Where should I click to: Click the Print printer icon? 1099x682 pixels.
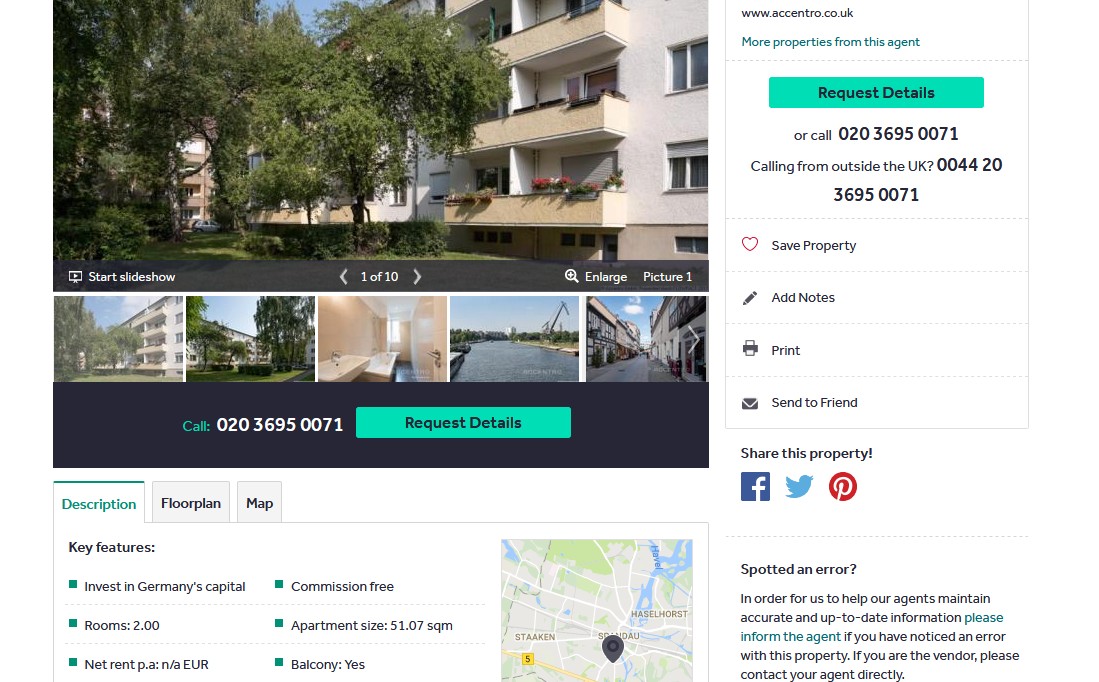(750, 348)
